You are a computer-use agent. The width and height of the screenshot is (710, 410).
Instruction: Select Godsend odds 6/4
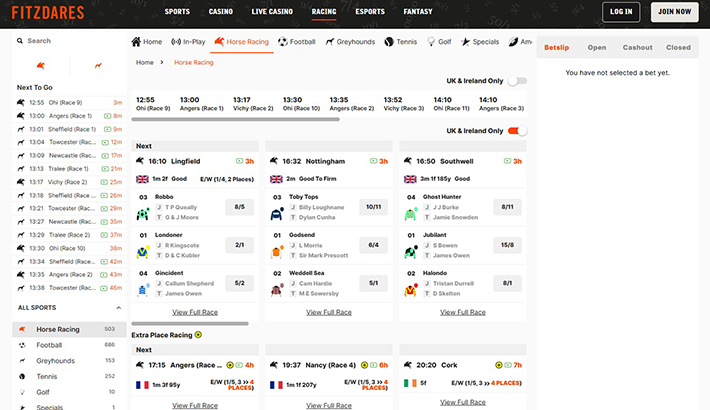[x=374, y=245]
